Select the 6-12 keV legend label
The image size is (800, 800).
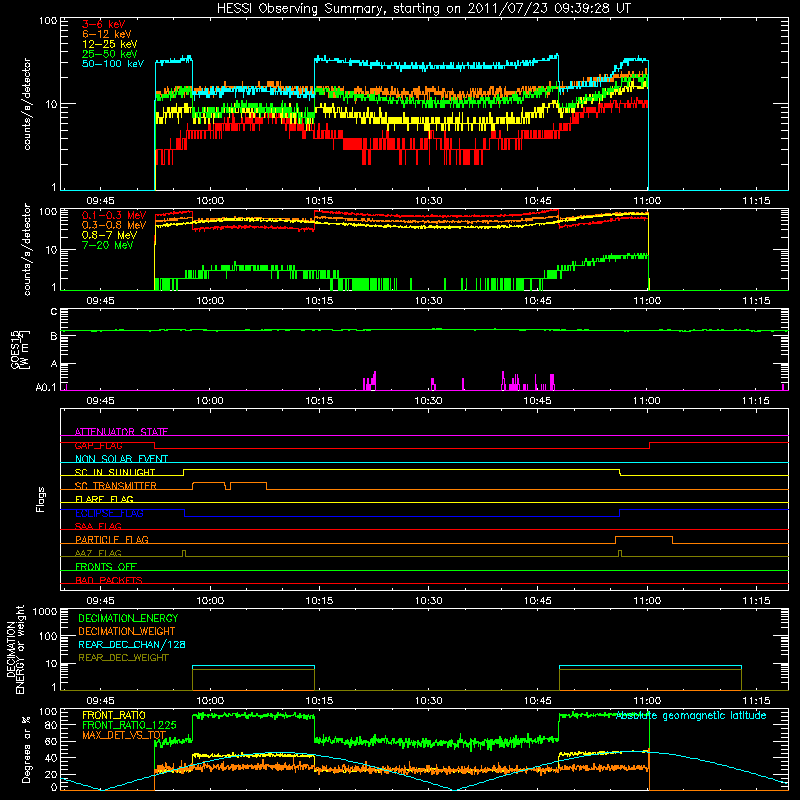pyautogui.click(x=107, y=34)
